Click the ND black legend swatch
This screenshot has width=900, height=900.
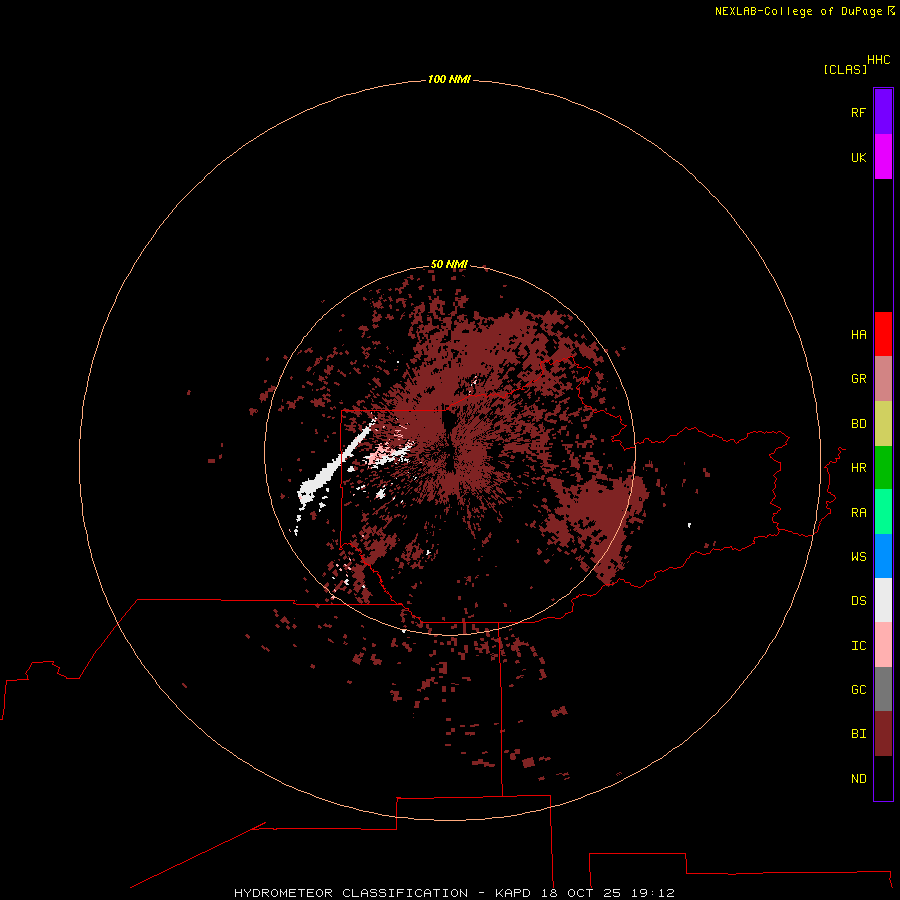(883, 778)
